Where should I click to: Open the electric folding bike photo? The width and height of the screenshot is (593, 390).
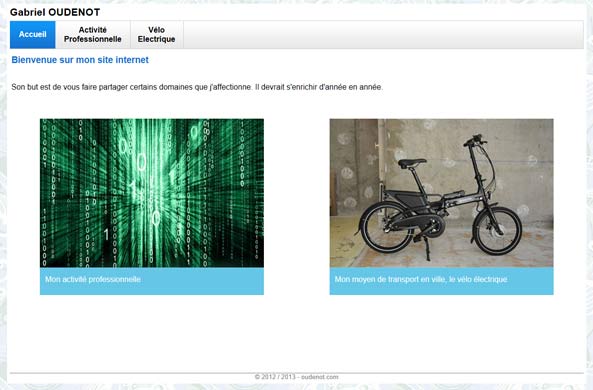(x=441, y=193)
